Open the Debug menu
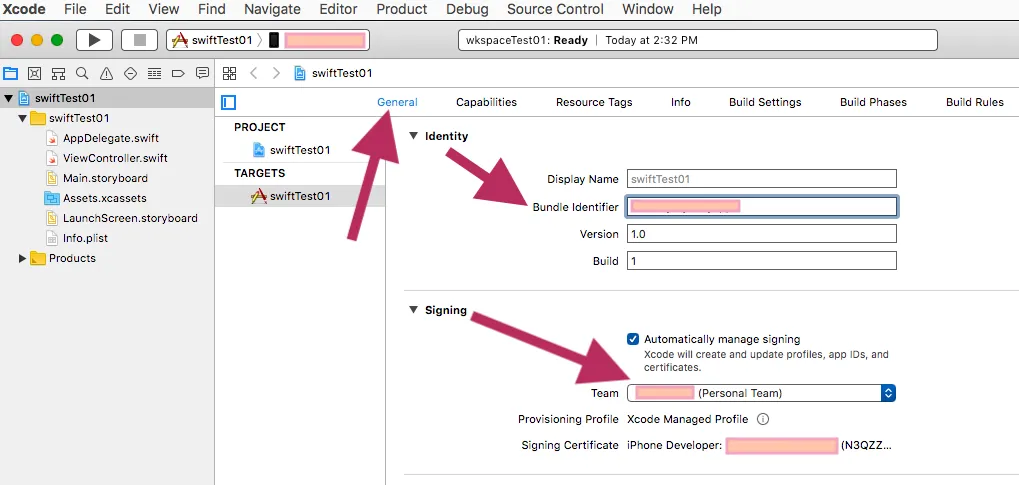1019x485 pixels. point(467,9)
